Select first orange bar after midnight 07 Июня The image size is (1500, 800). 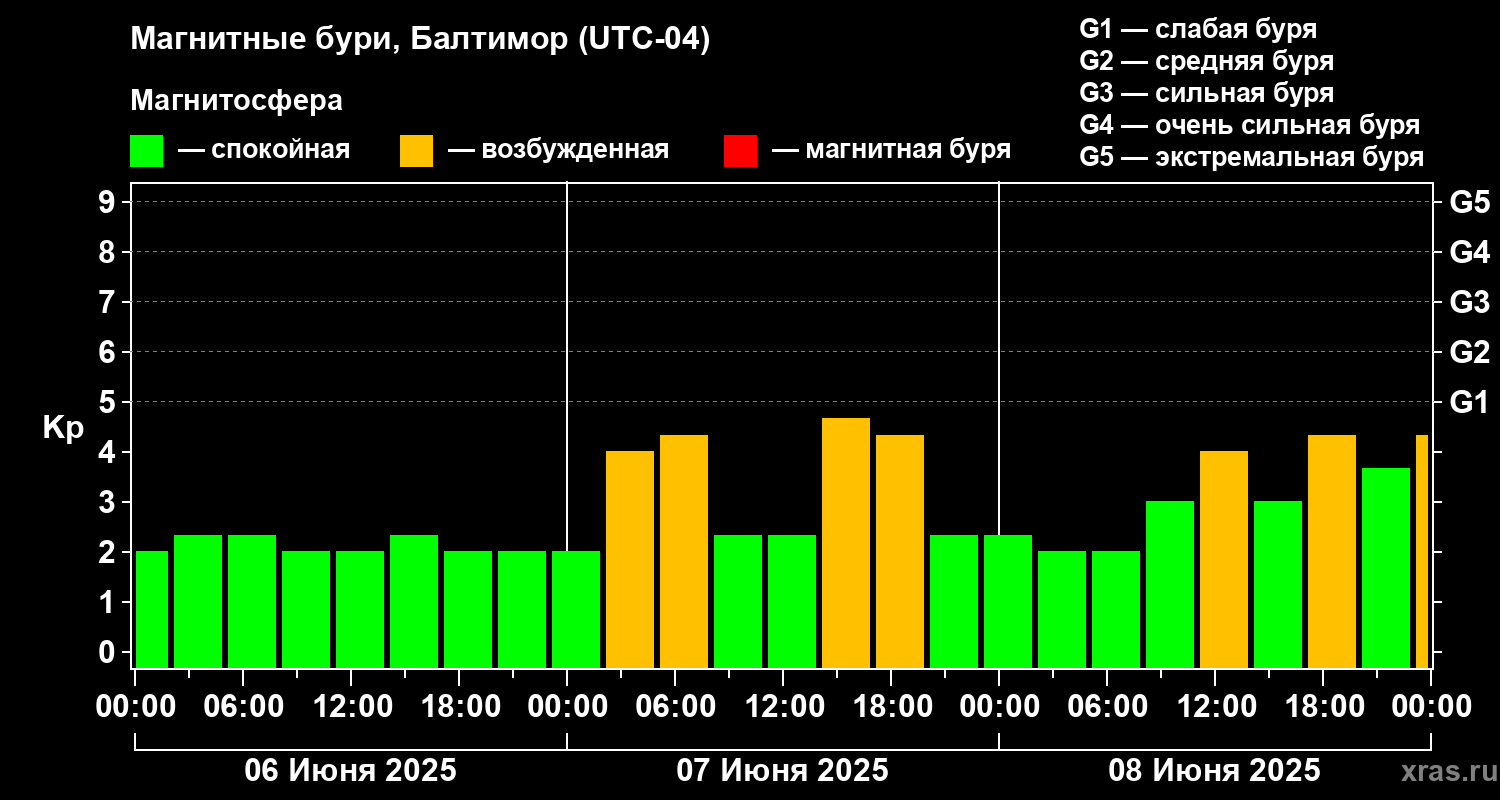coord(630,559)
